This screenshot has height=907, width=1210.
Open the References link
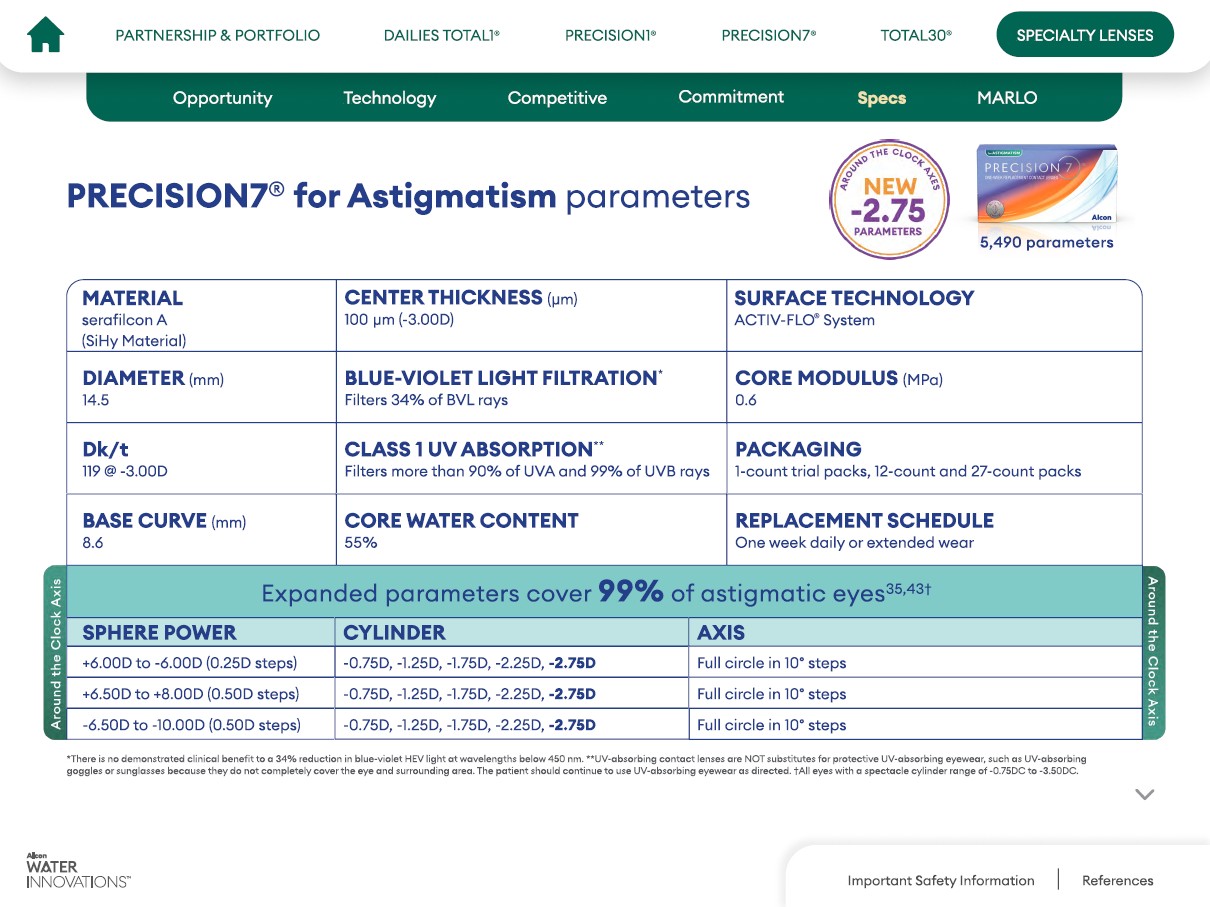click(1118, 881)
